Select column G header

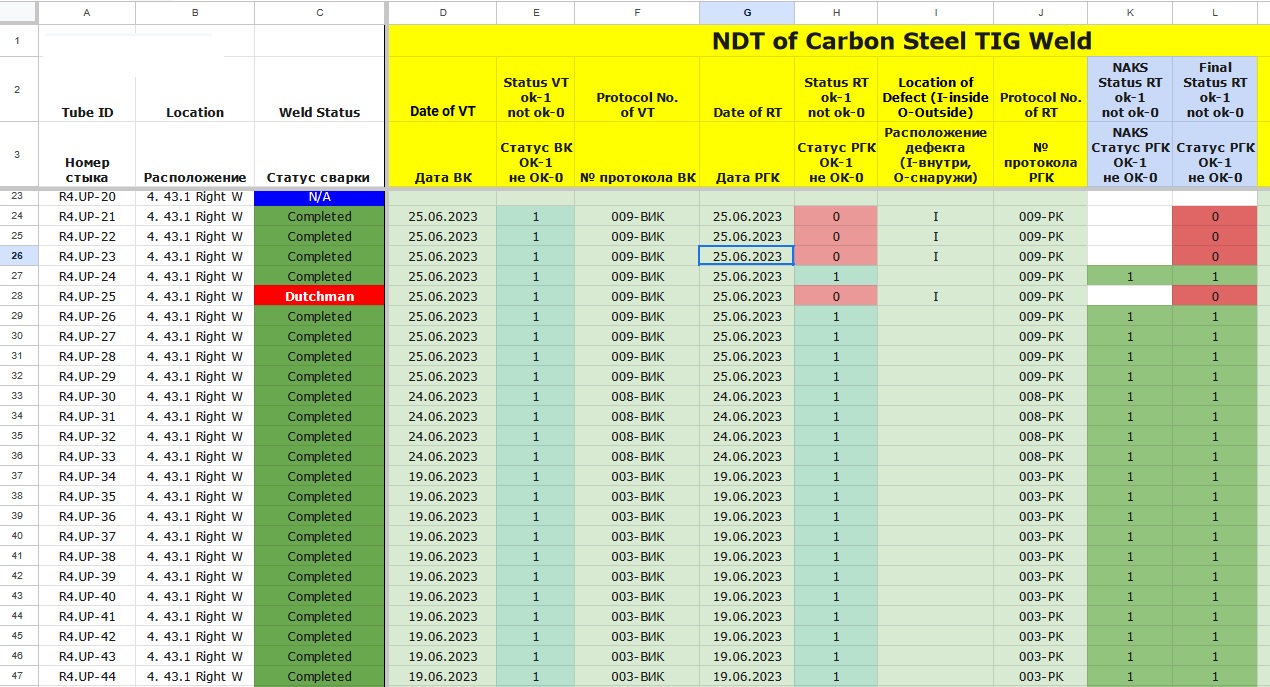(x=746, y=12)
